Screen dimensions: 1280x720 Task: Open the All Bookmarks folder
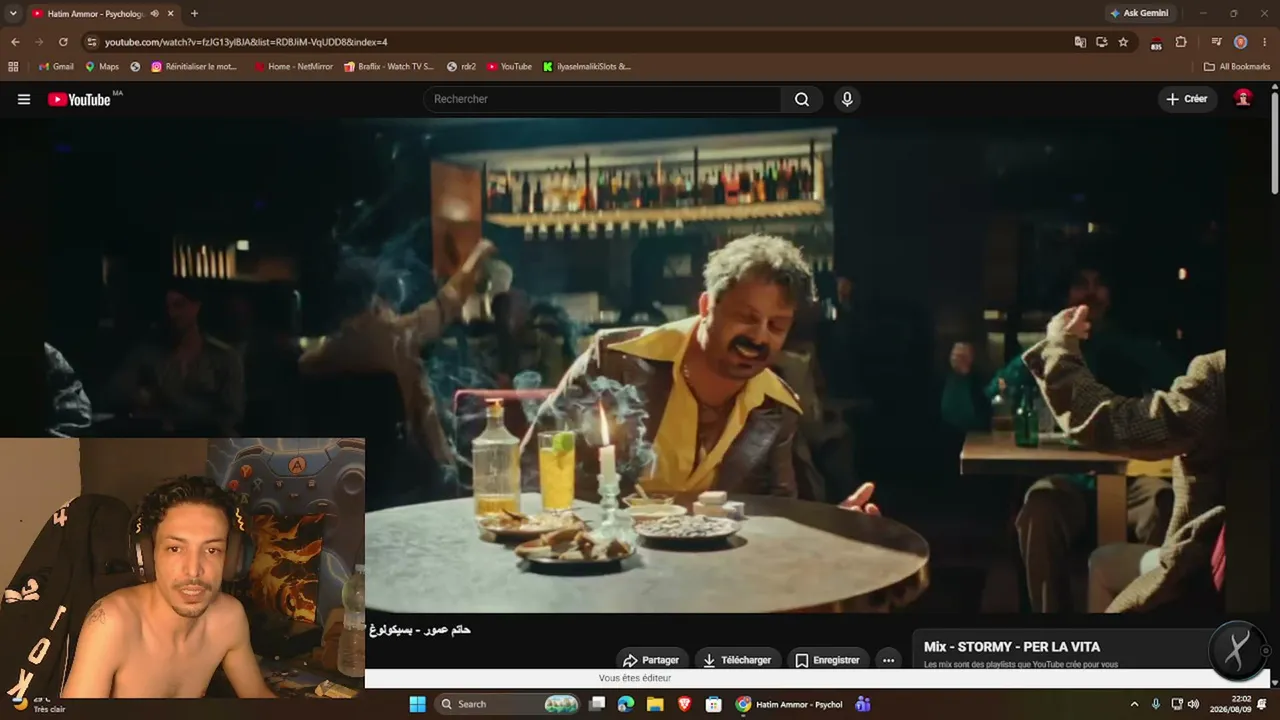(1237, 67)
